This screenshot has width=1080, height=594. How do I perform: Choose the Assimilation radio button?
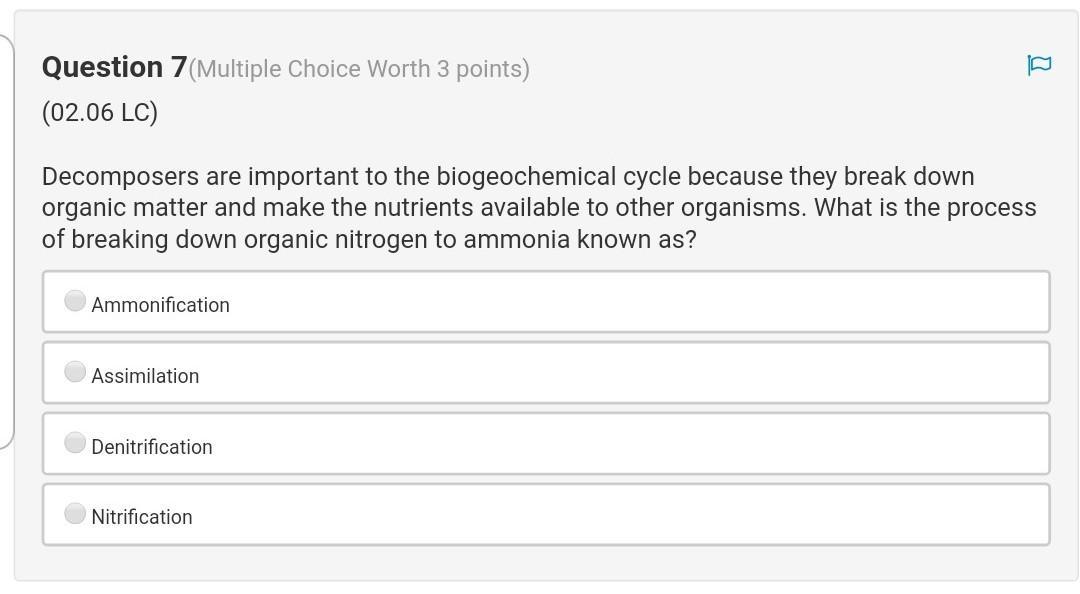75,371
